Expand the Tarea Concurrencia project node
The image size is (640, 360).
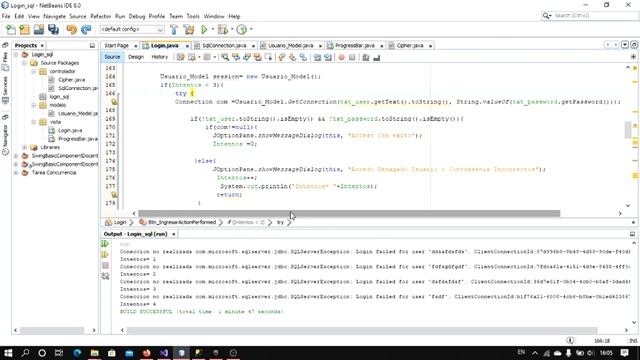point(16,173)
